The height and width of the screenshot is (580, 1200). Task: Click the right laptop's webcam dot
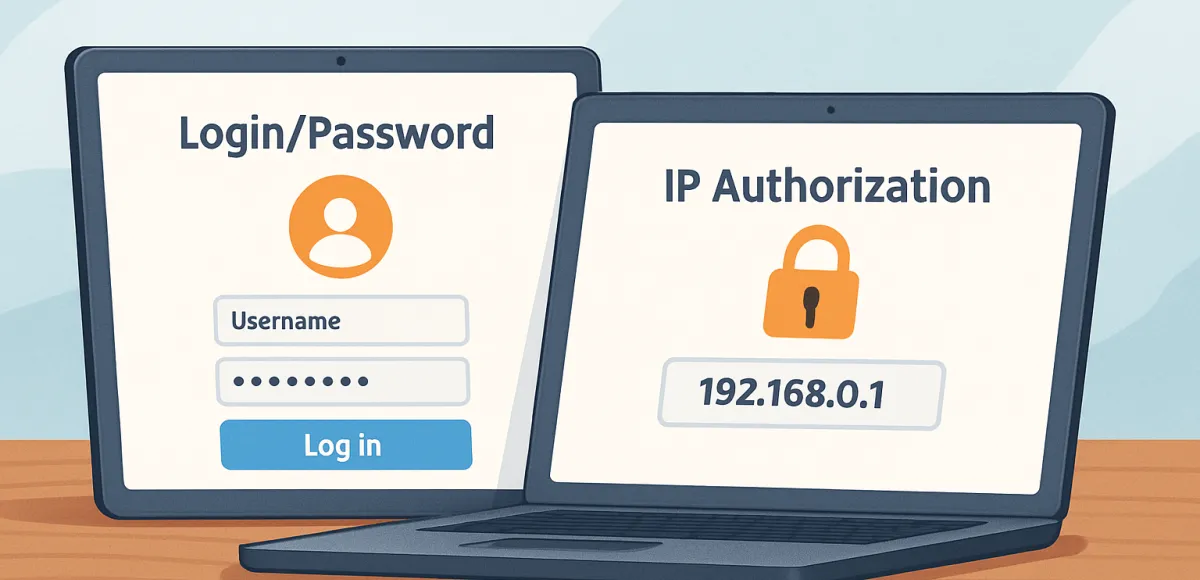point(831,109)
